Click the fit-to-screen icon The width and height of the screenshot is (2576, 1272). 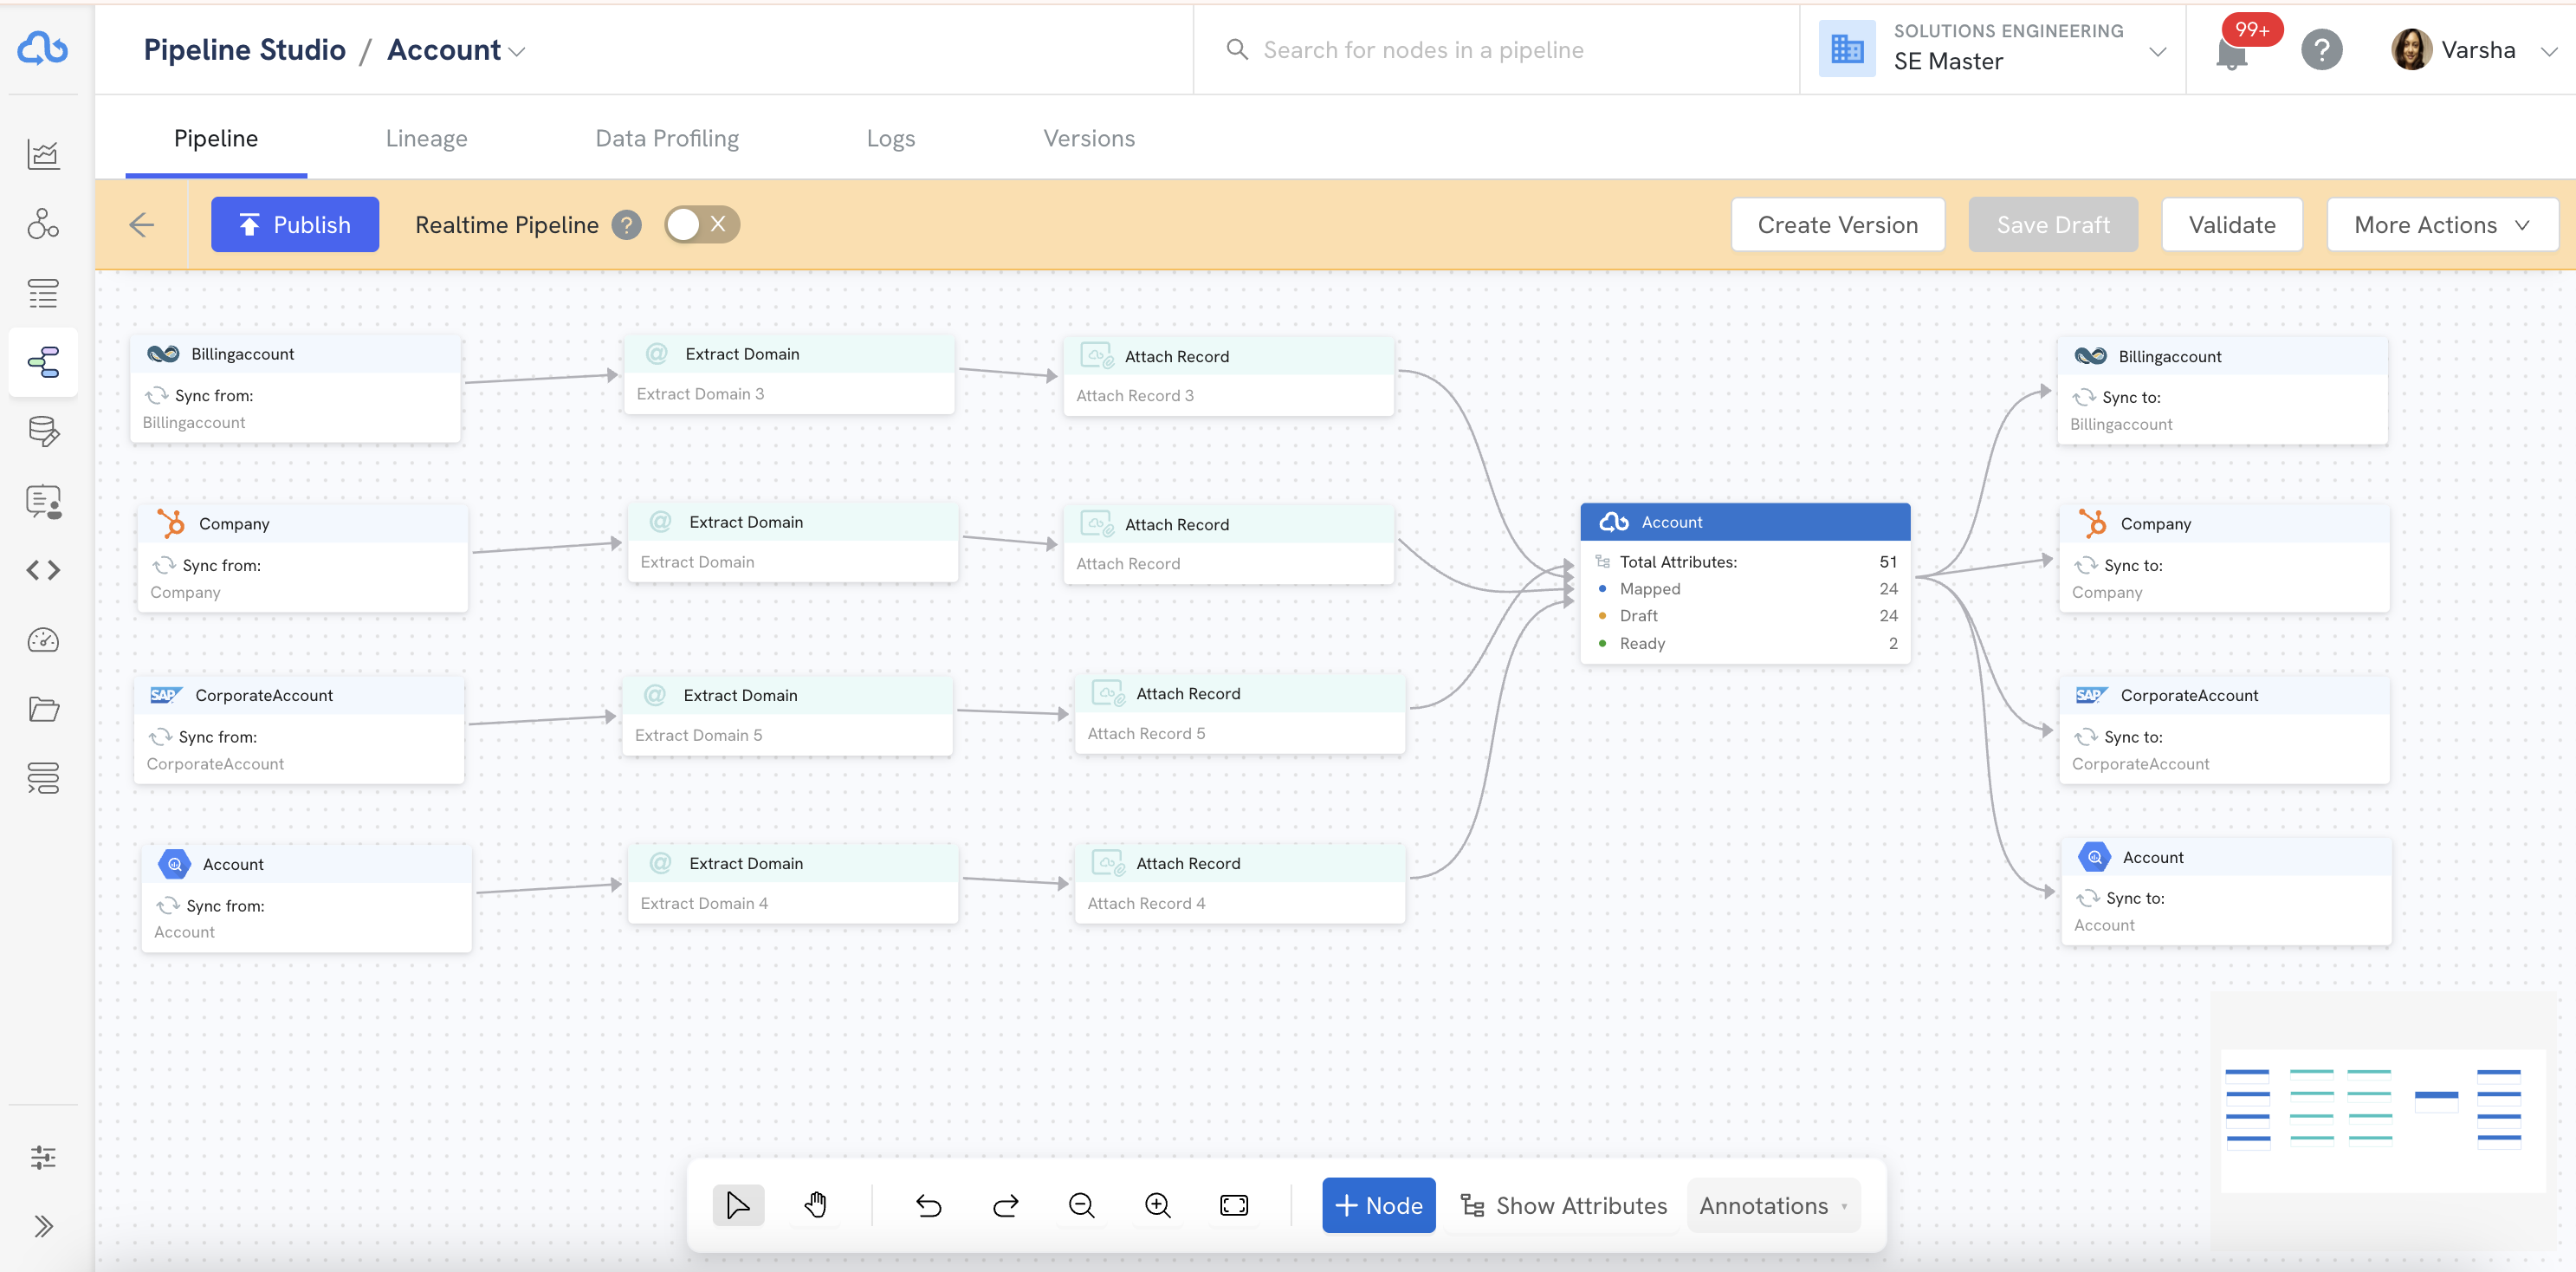(1234, 1205)
